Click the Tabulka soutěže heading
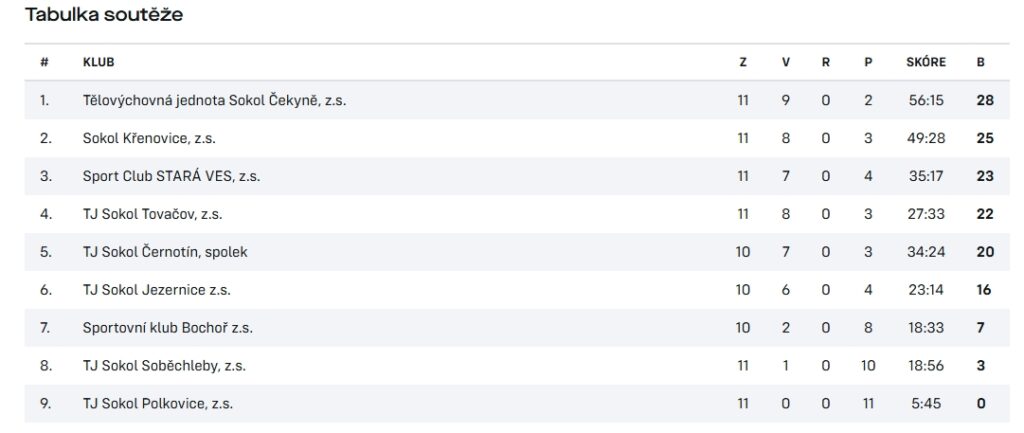This screenshot has width=1024, height=433. (x=104, y=14)
